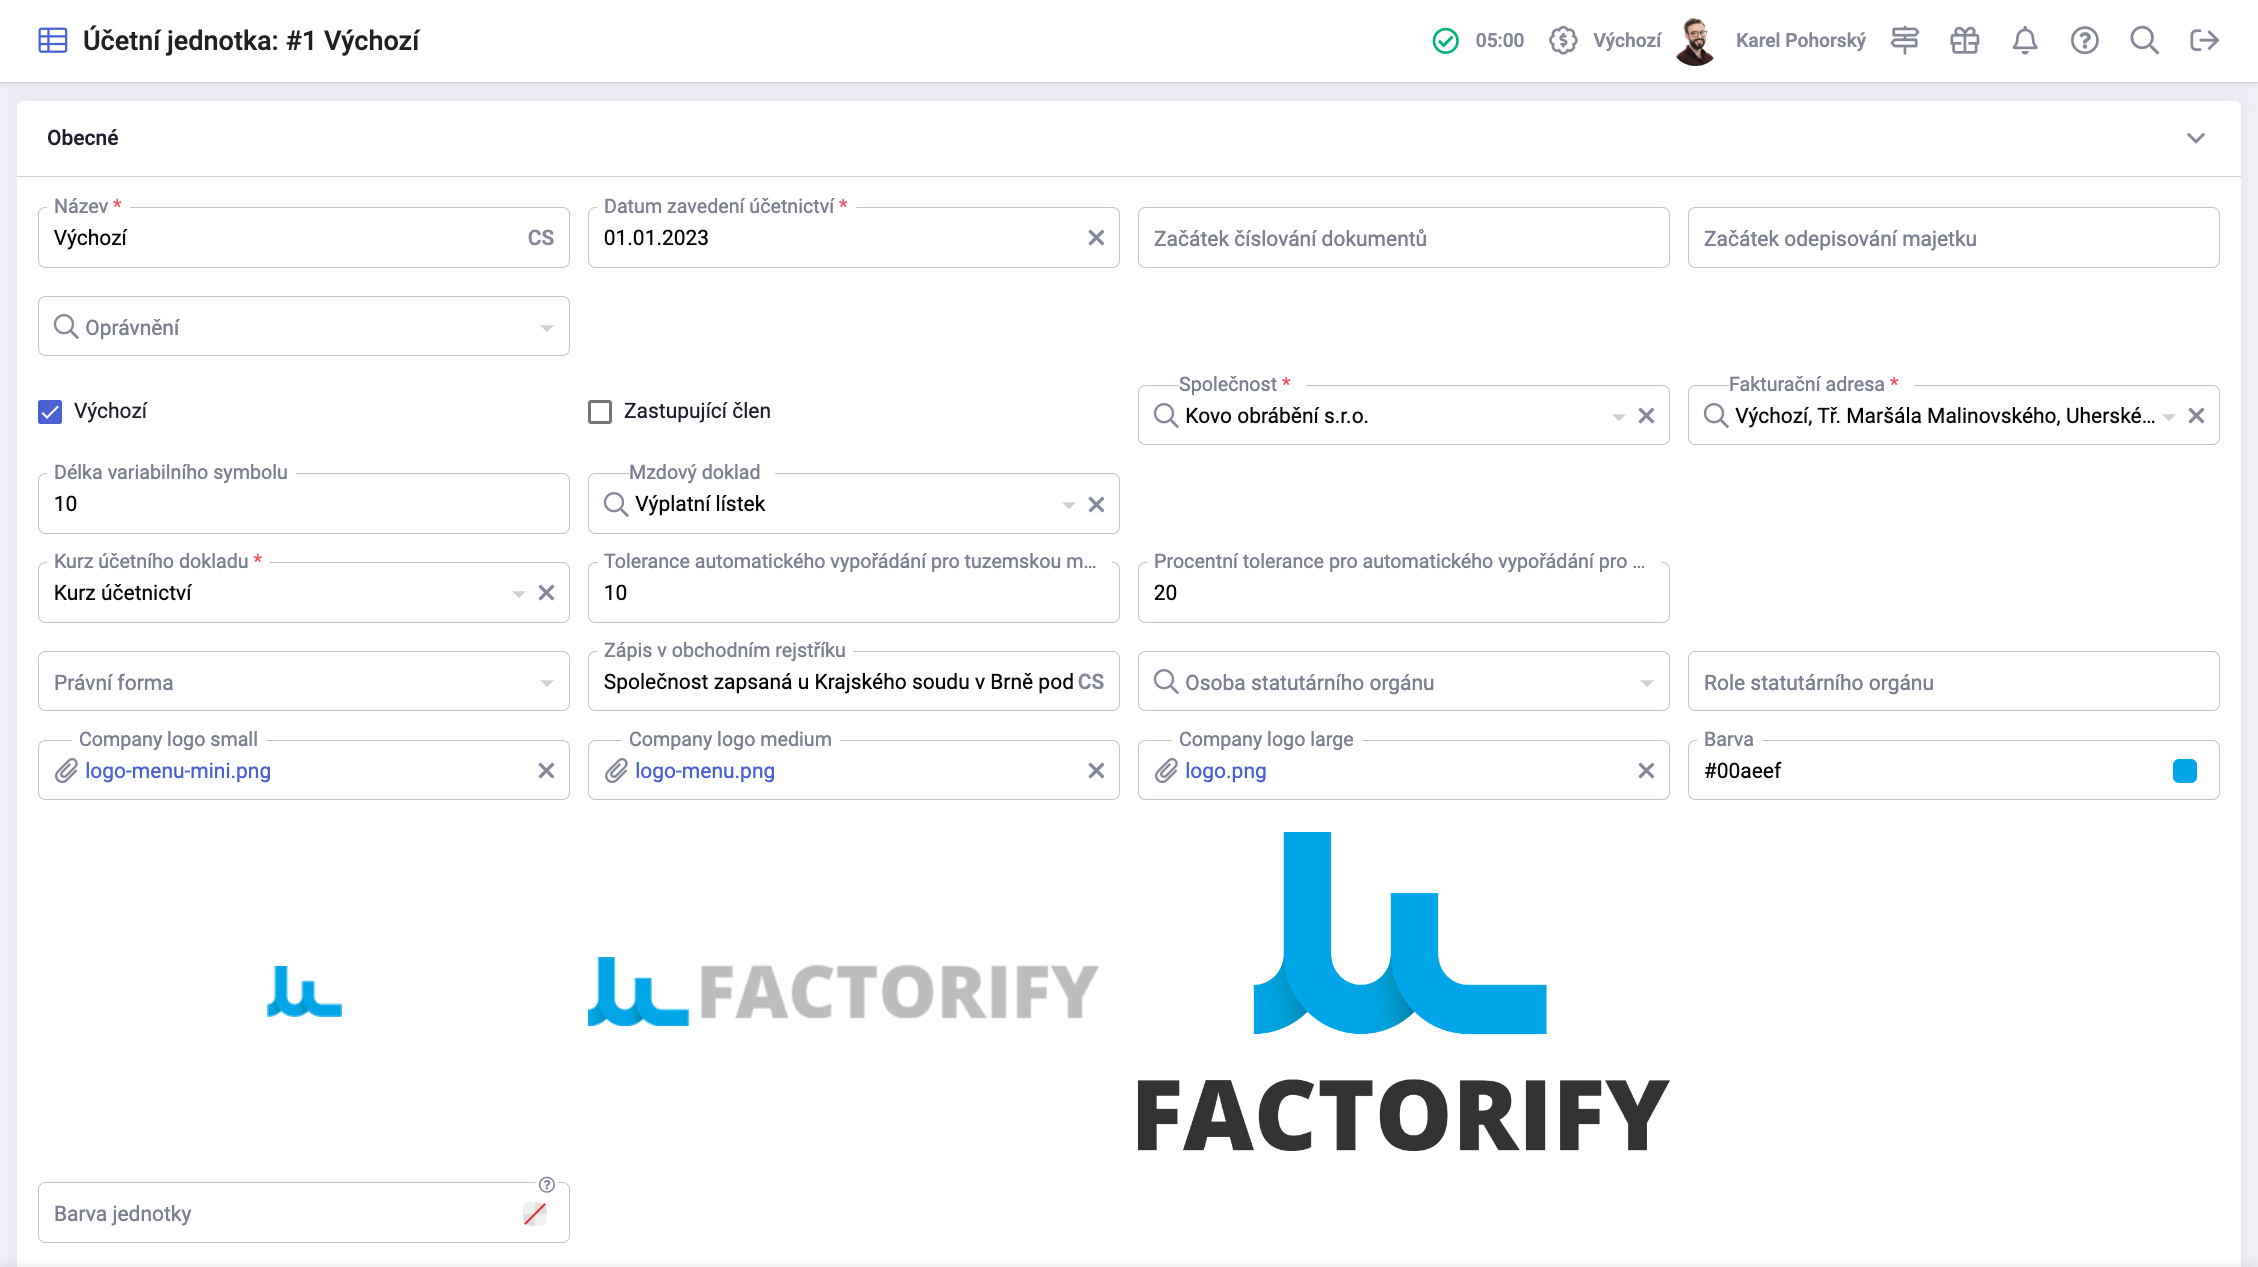The height and width of the screenshot is (1267, 2258).
Task: Remove the Company logo large file
Action: (x=1646, y=771)
